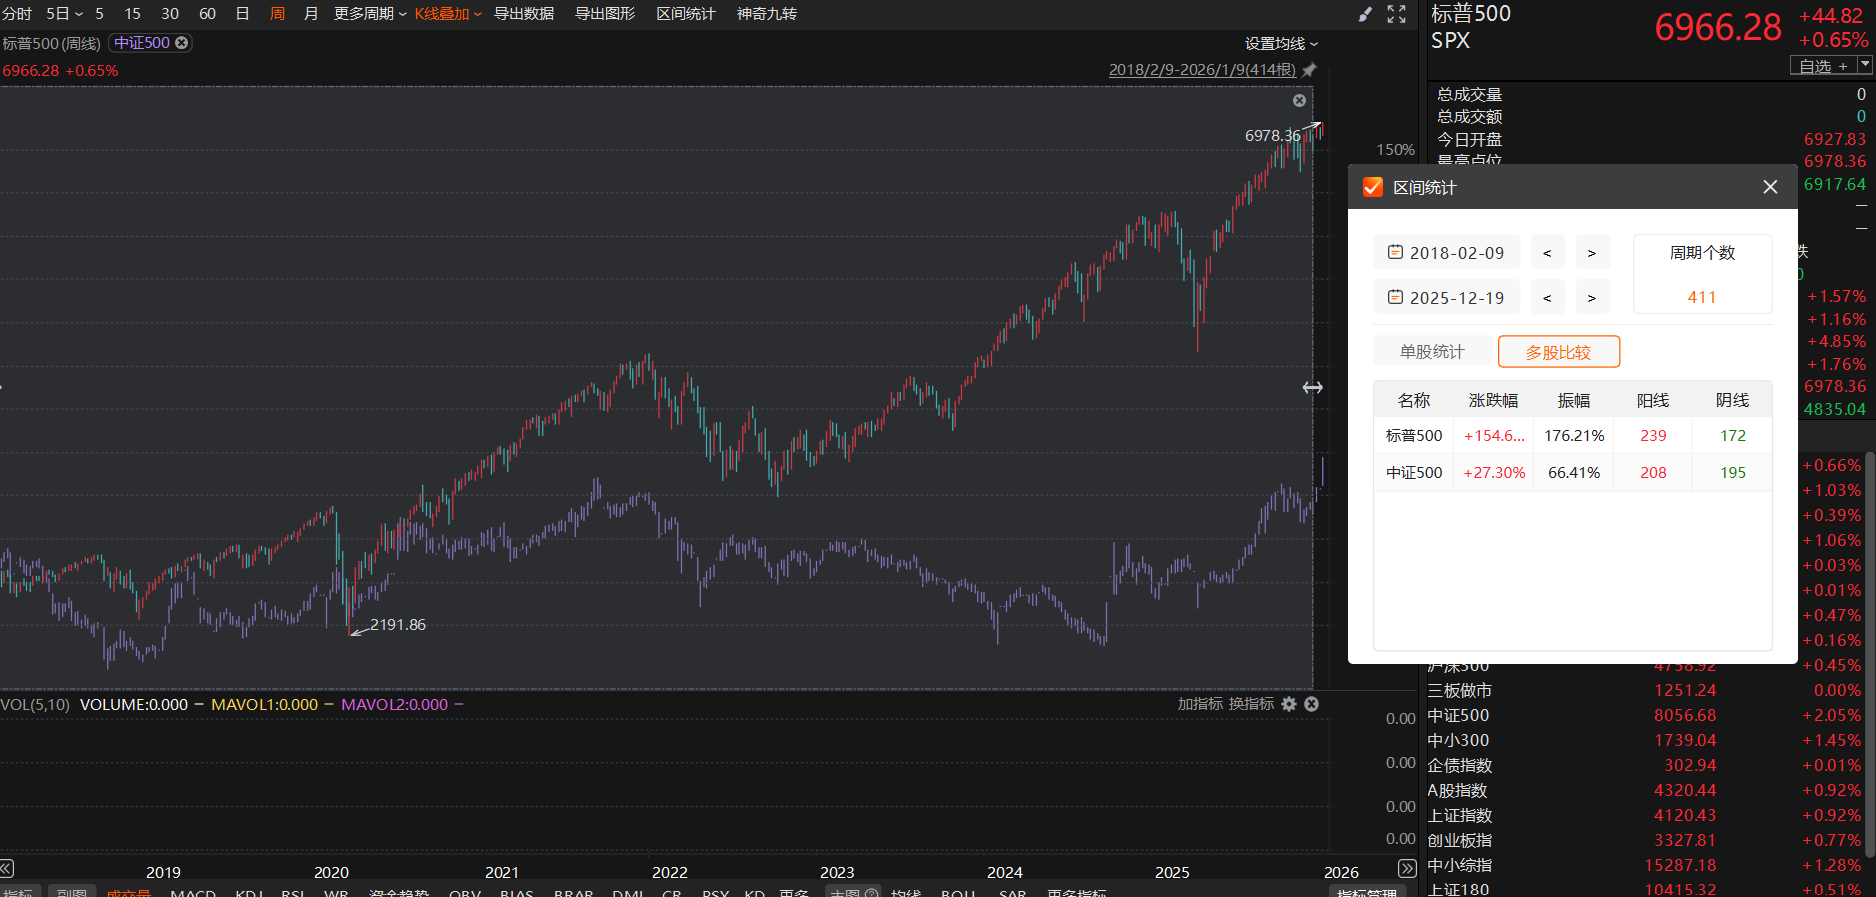Sort the table by 振幅 column
Screen dimensions: 1876x897
click(x=1573, y=400)
